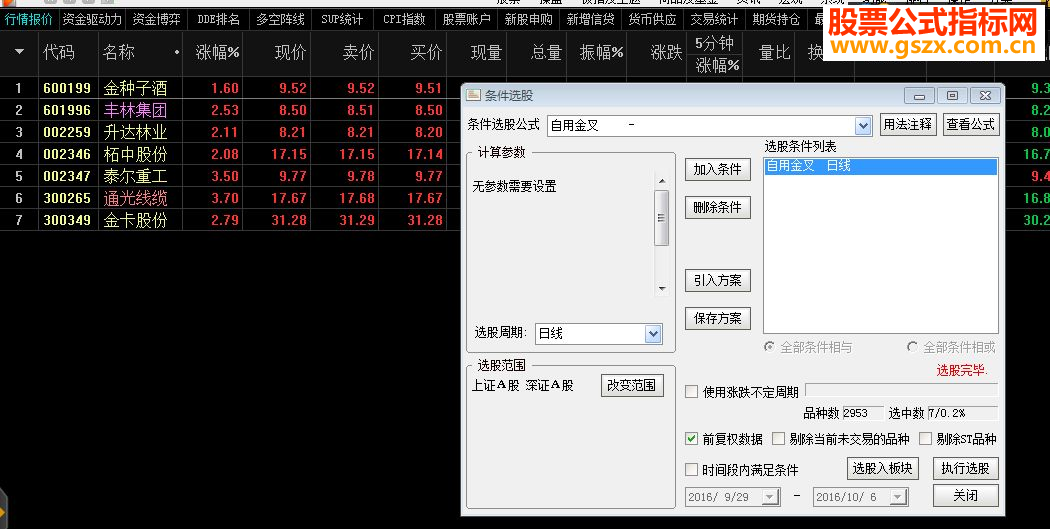Uncheck the 前复权数据 checkbox

click(692, 439)
